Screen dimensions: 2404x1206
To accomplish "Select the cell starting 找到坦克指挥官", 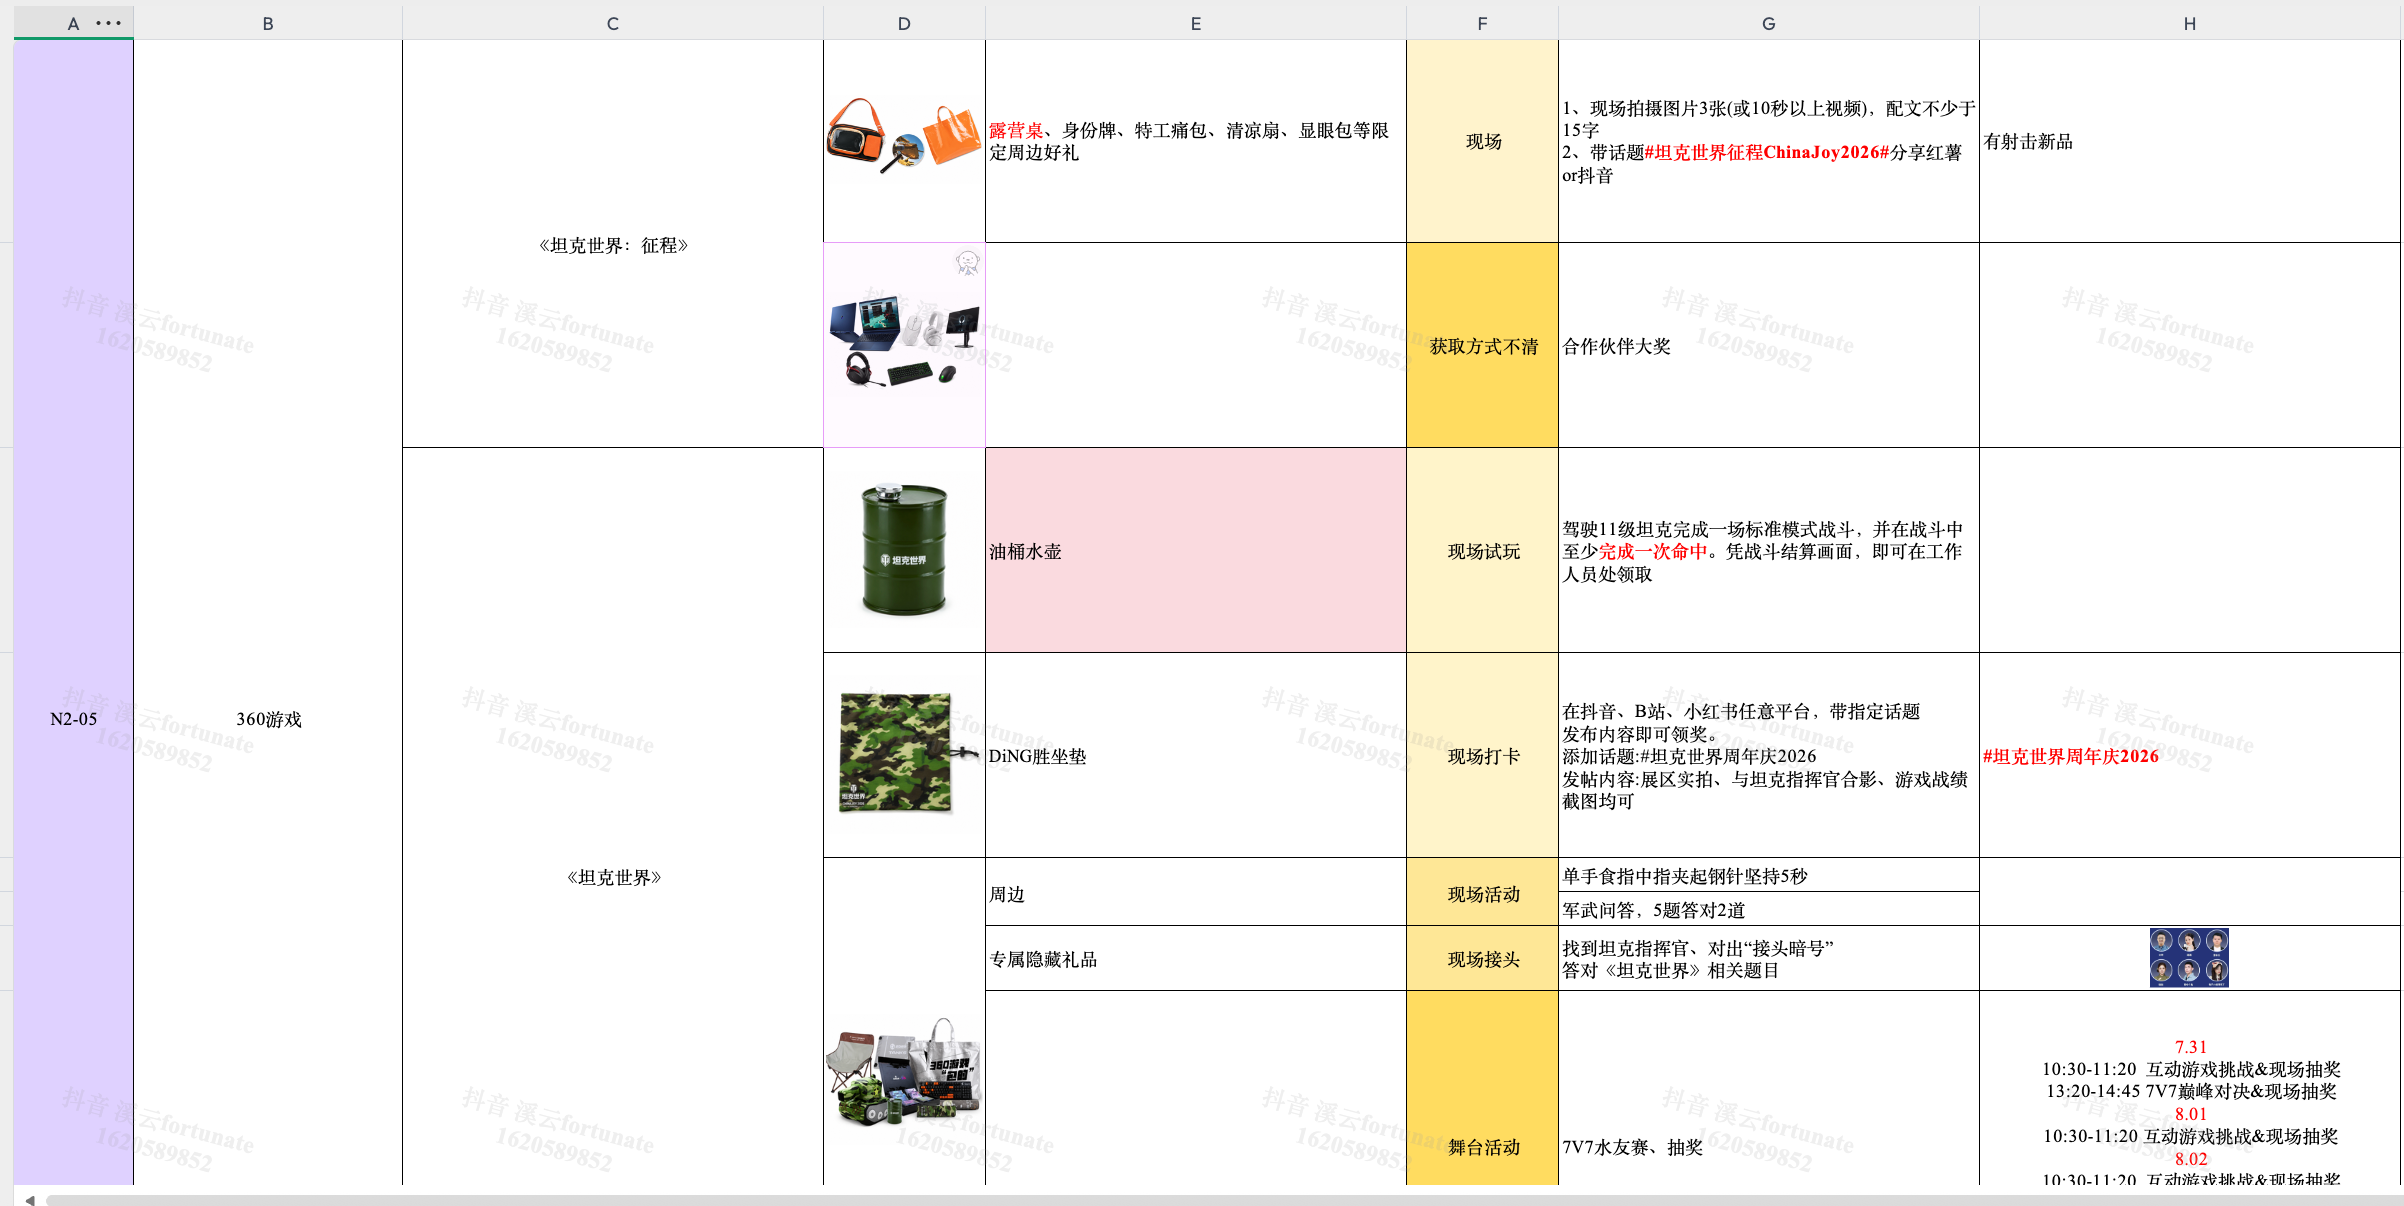I will [x=1769, y=958].
